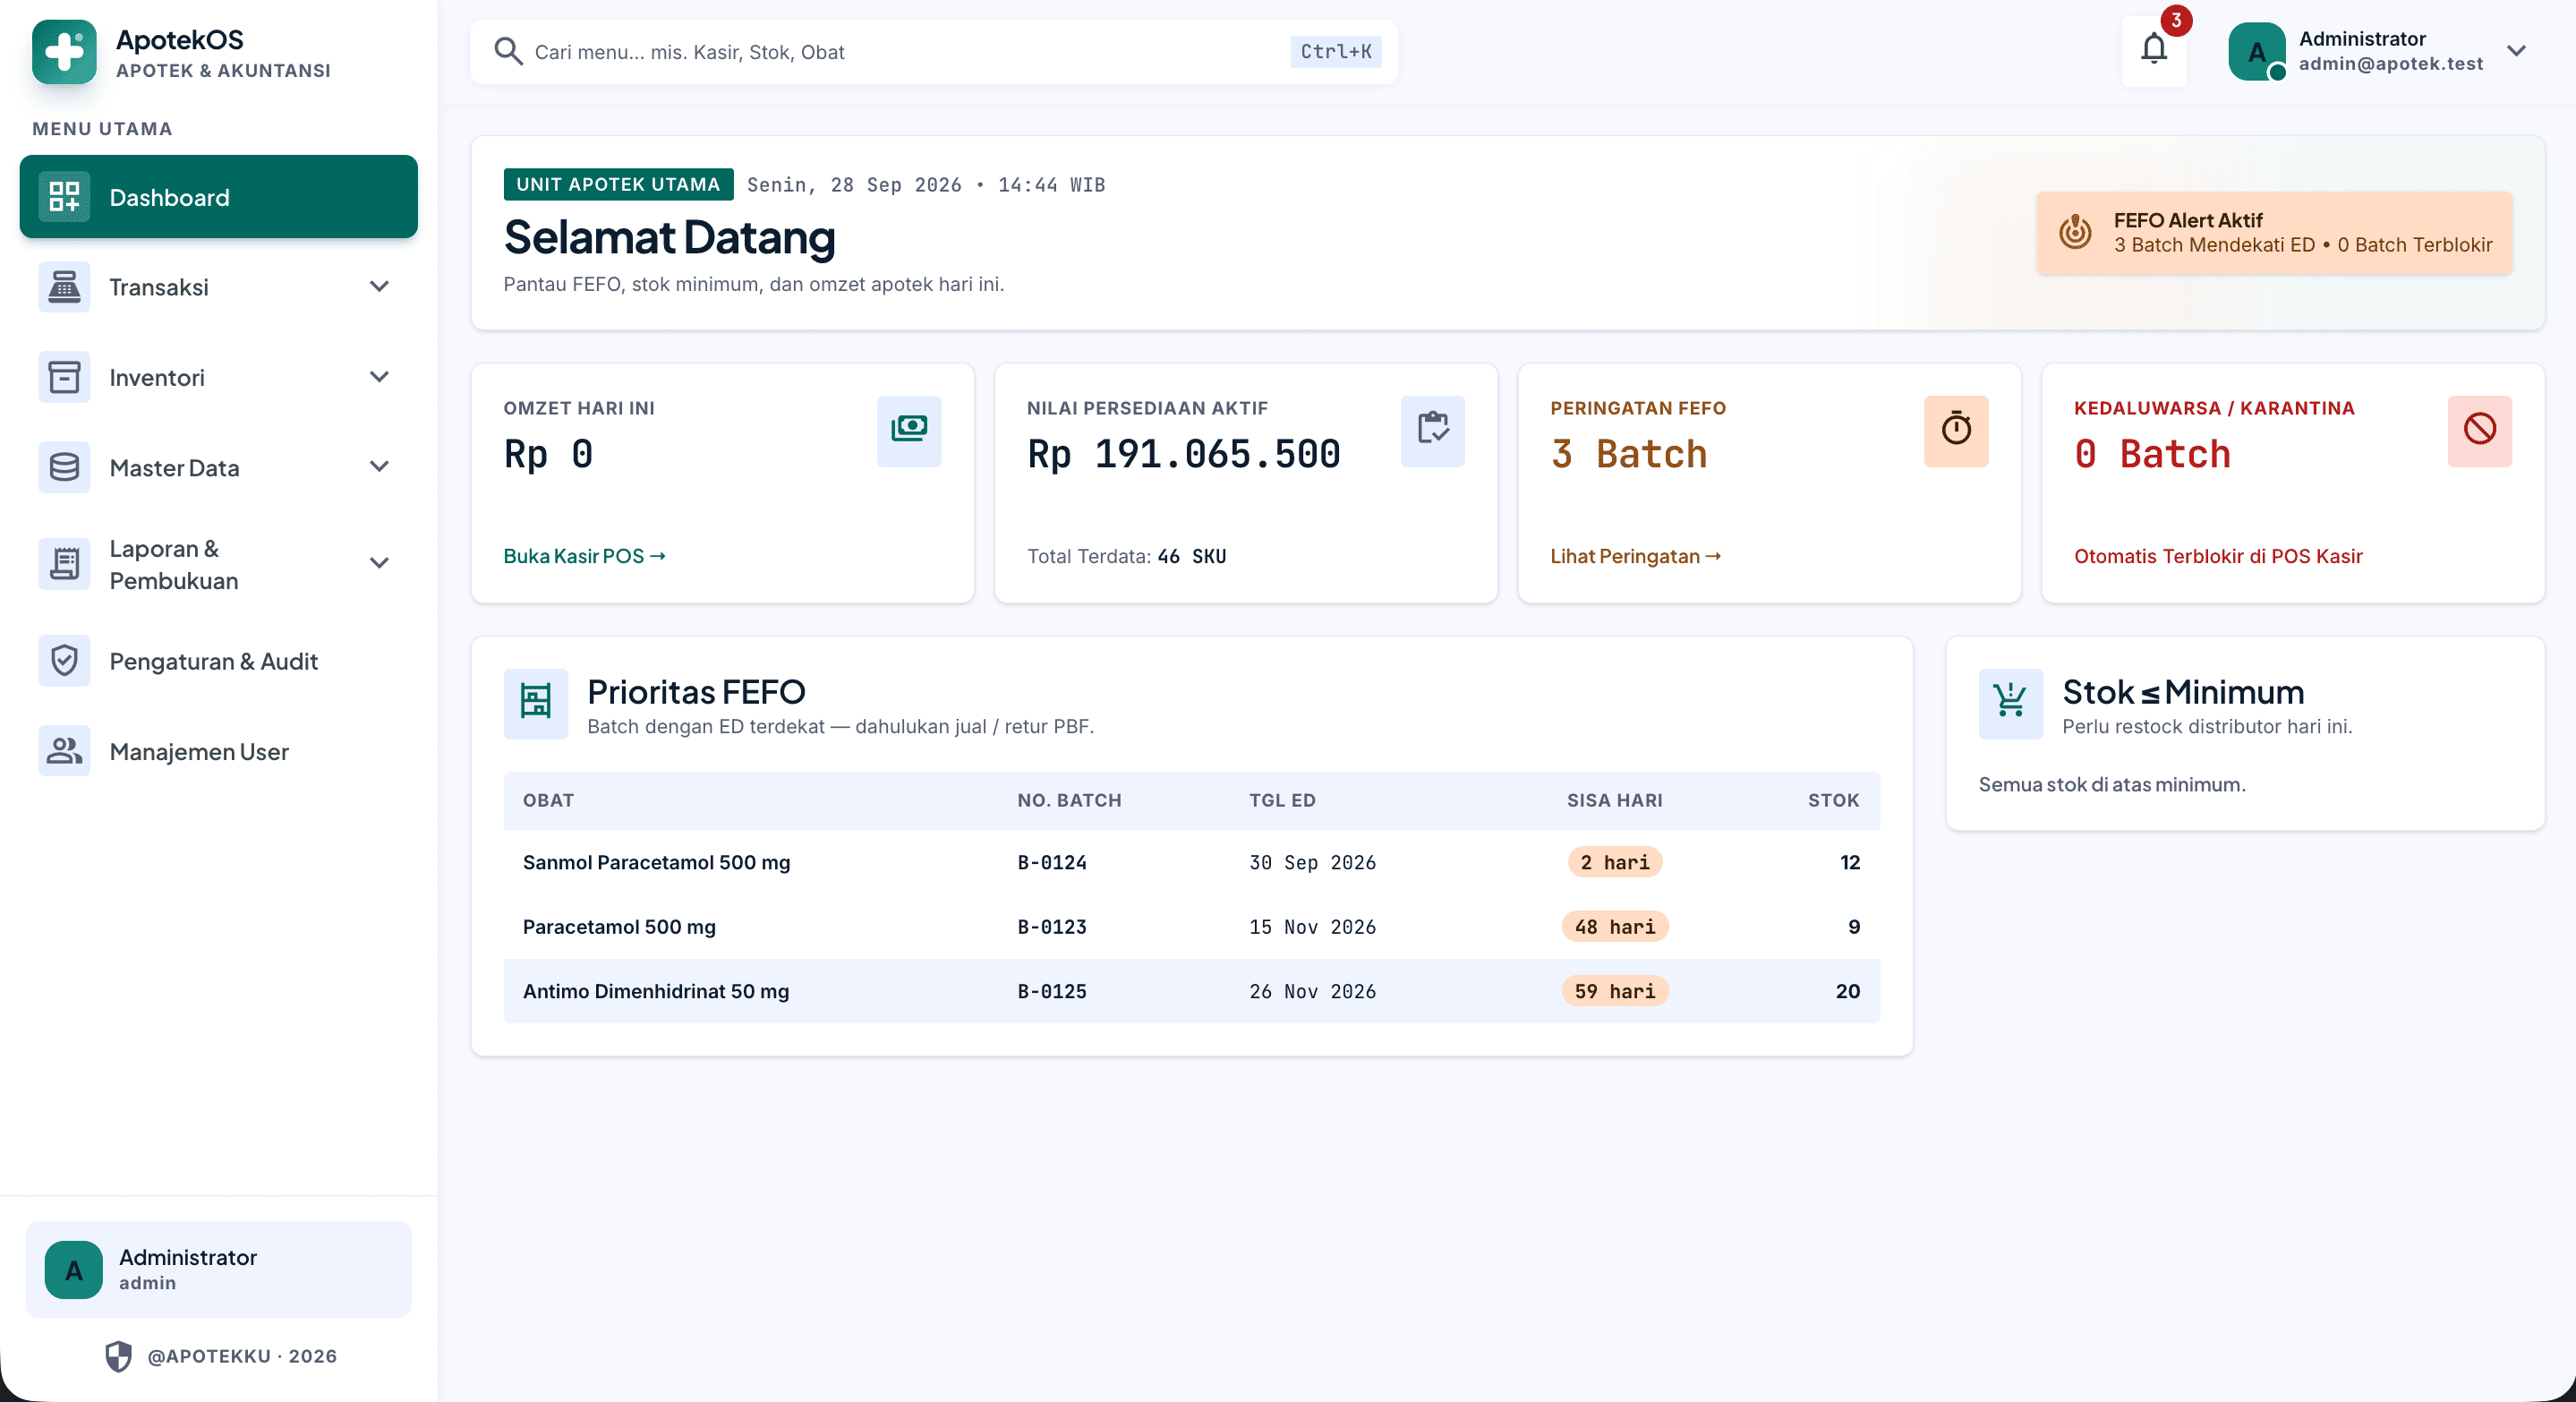The height and width of the screenshot is (1402, 2576).
Task: Click the Master Data database icon
Action: pos(64,467)
